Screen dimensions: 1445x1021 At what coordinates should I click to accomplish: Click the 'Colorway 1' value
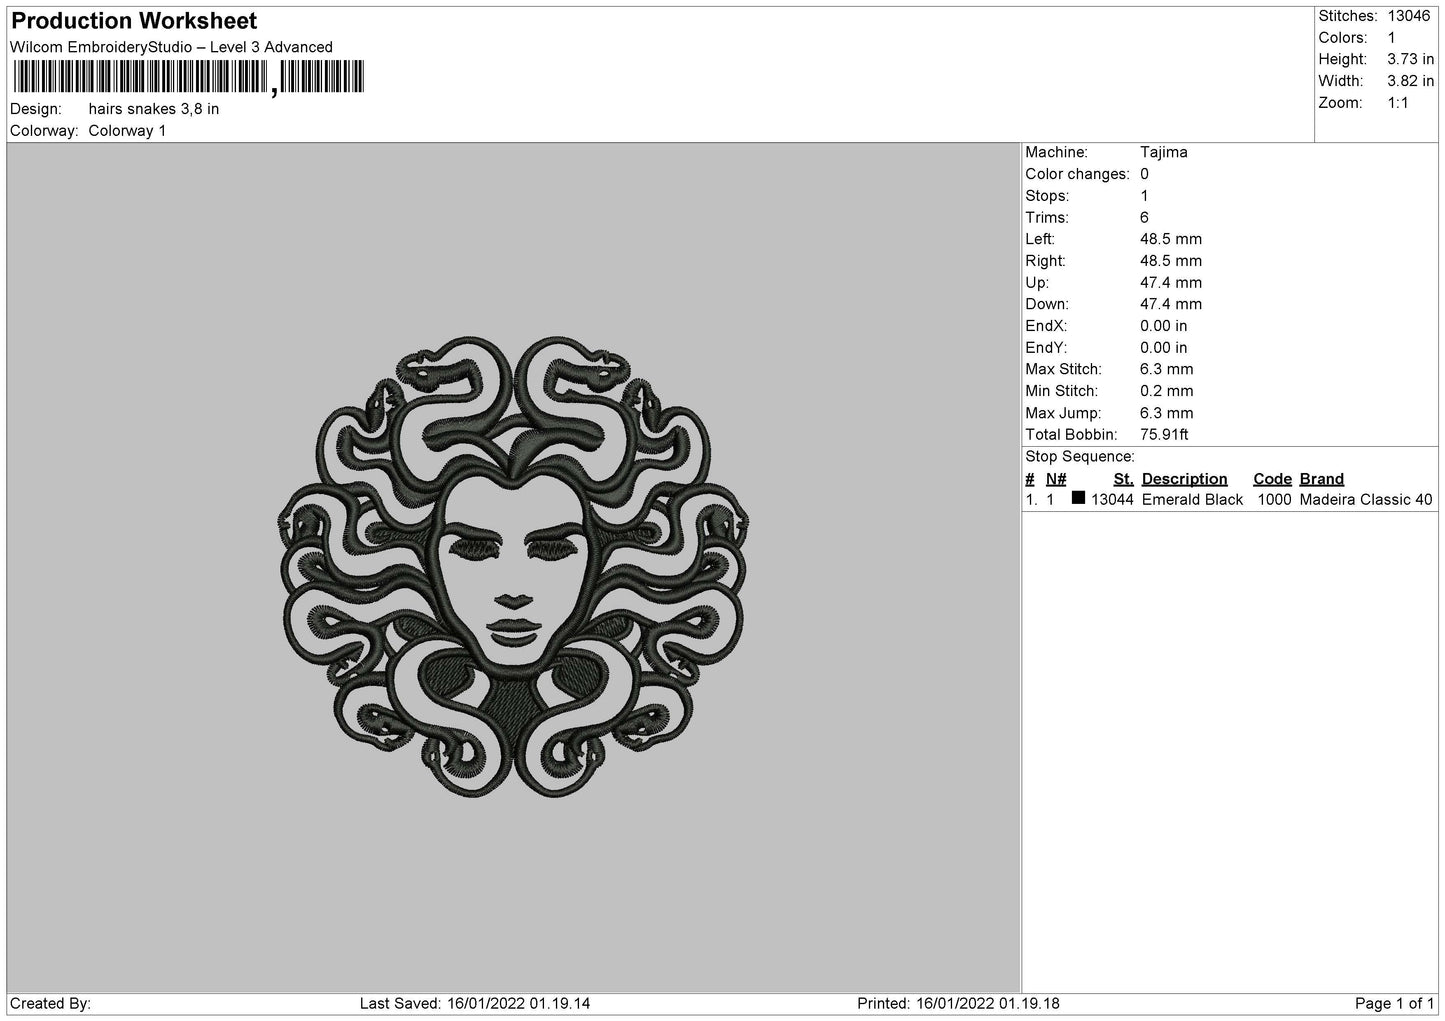pyautogui.click(x=128, y=131)
